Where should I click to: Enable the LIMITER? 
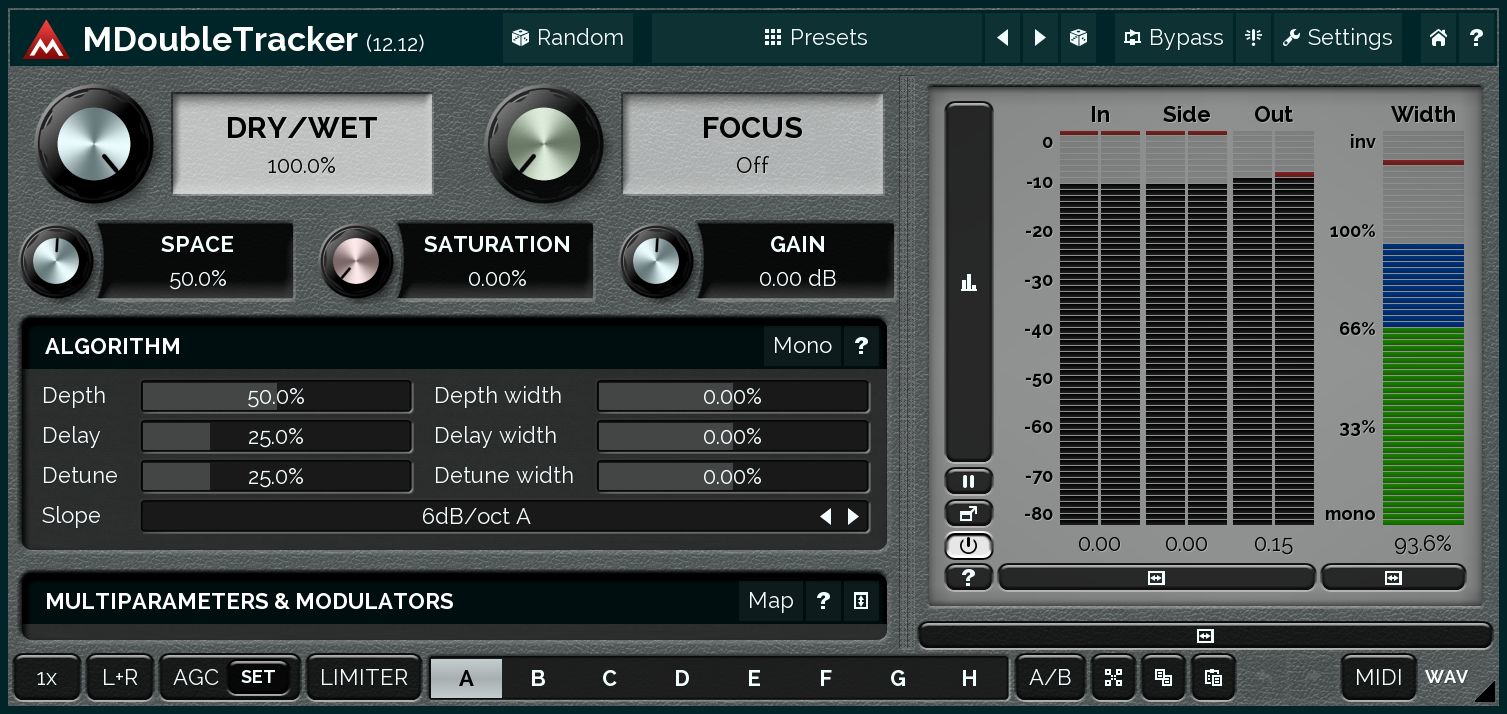364,677
